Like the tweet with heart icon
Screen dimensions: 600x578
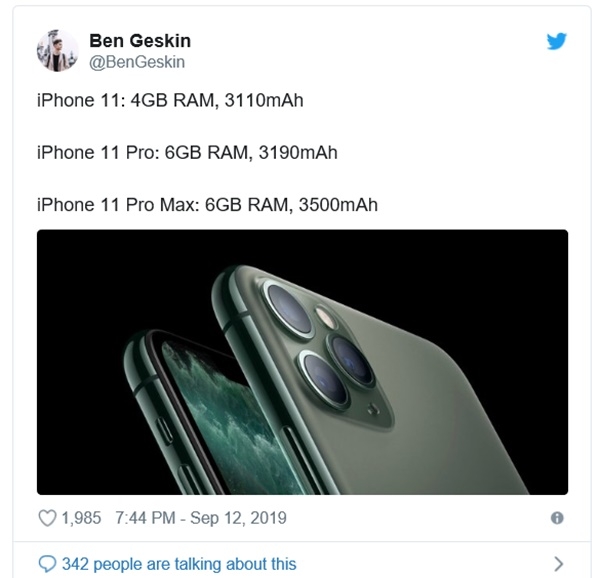47,518
